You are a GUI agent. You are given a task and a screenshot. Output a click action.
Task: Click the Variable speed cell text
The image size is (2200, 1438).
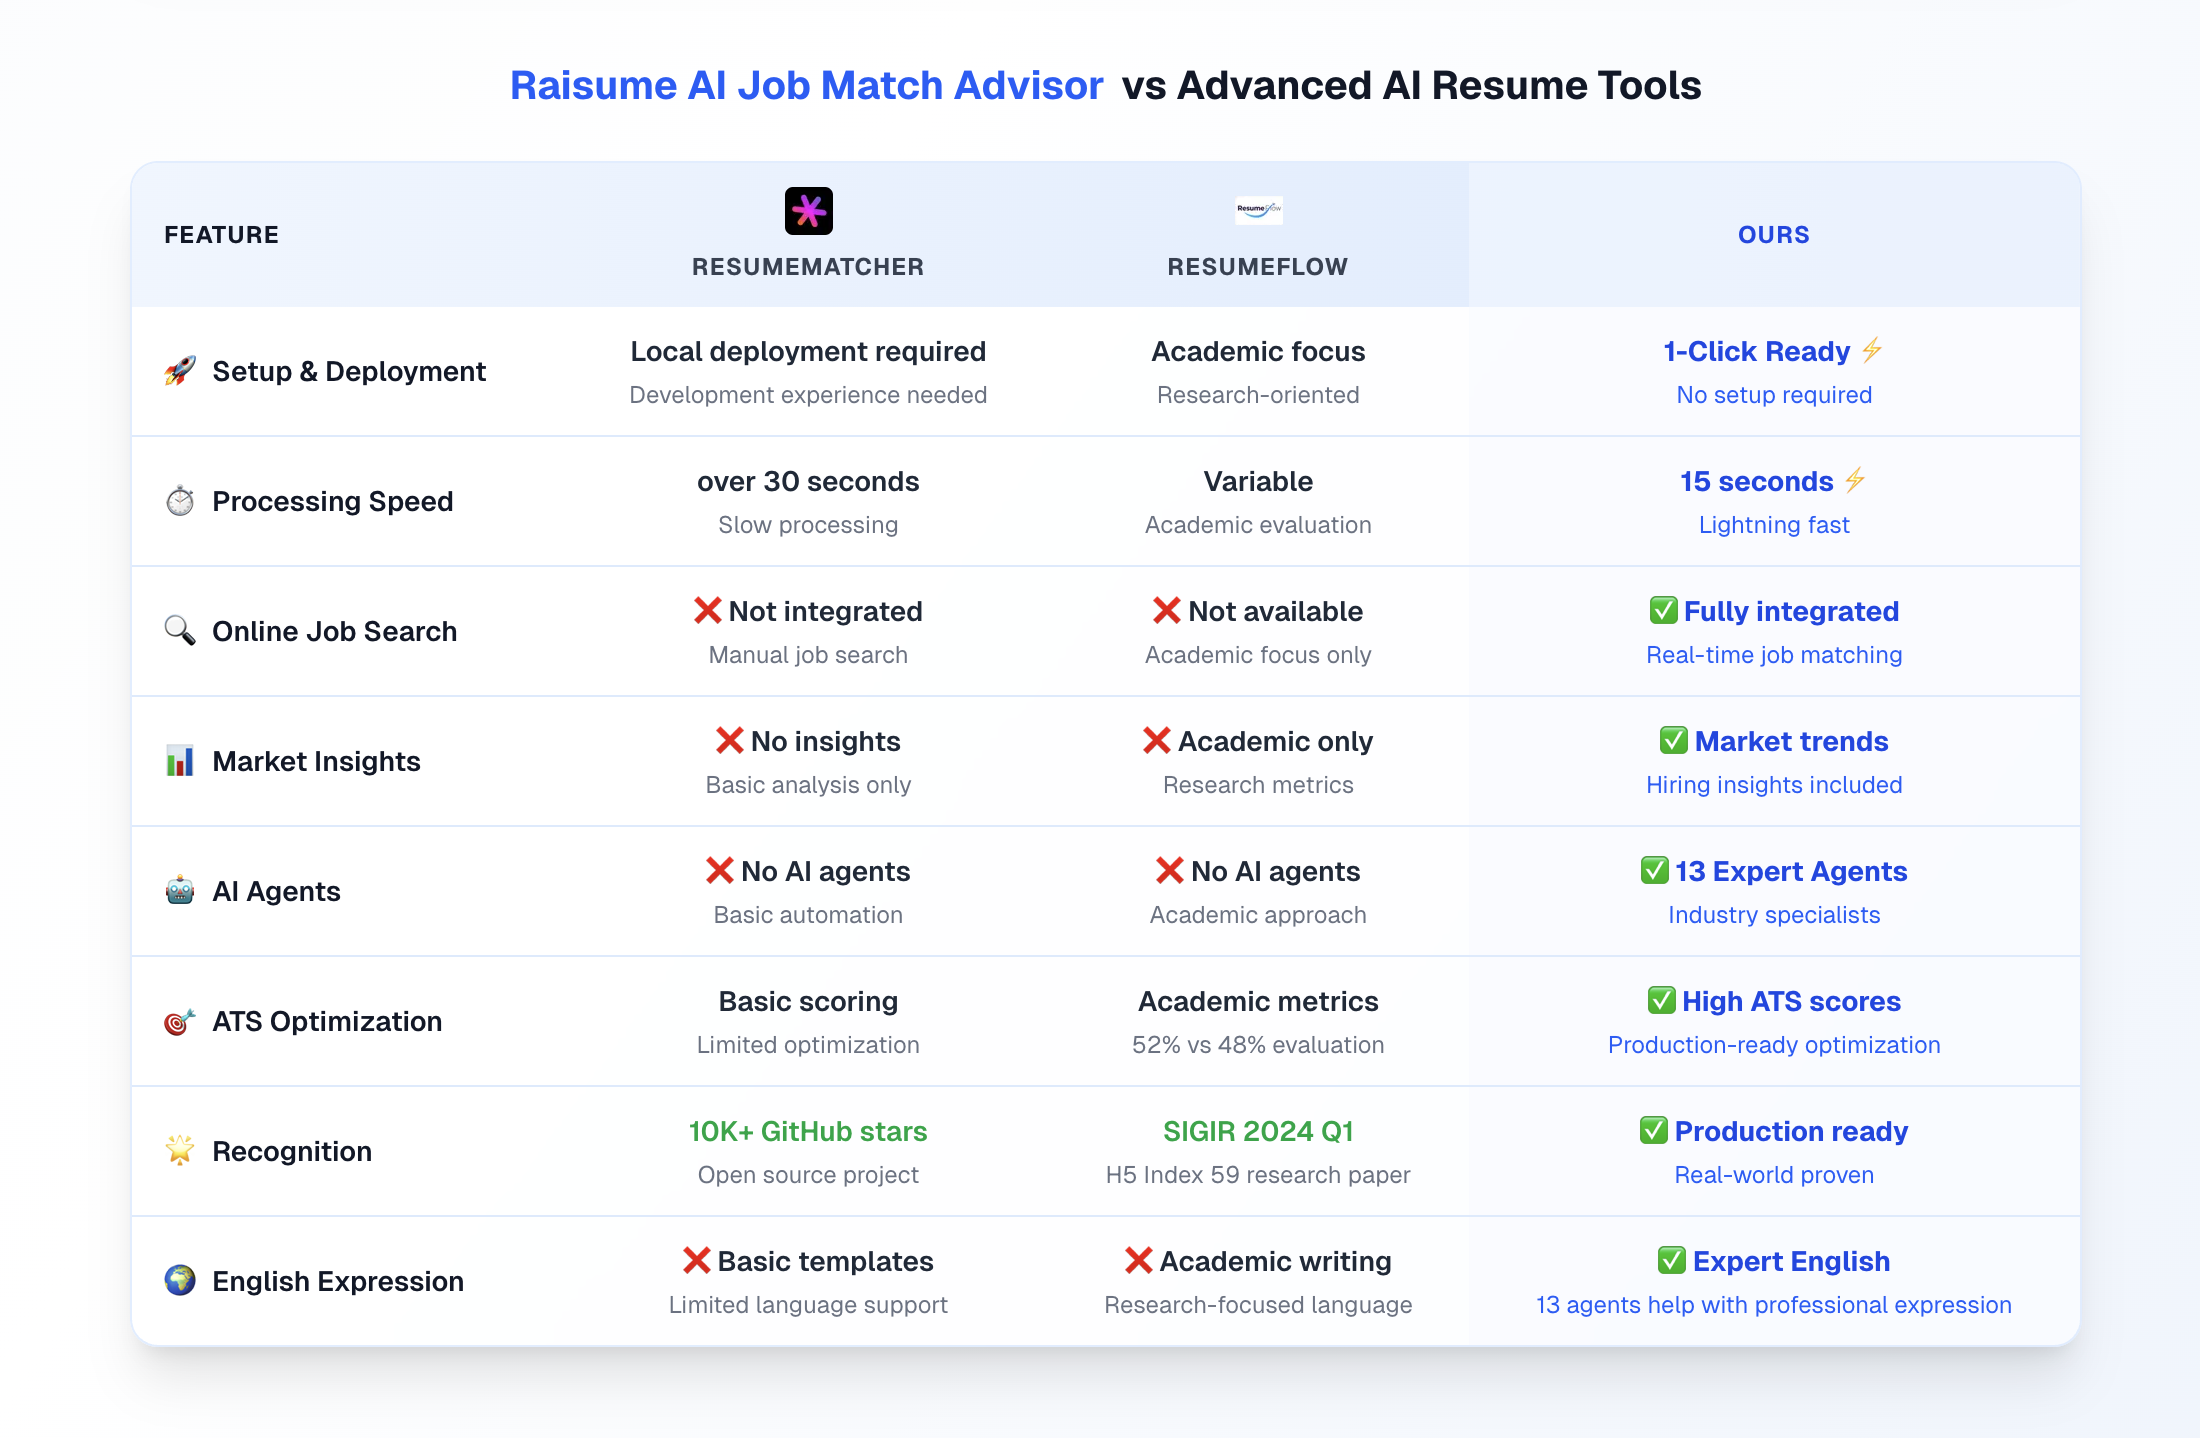1258,482
